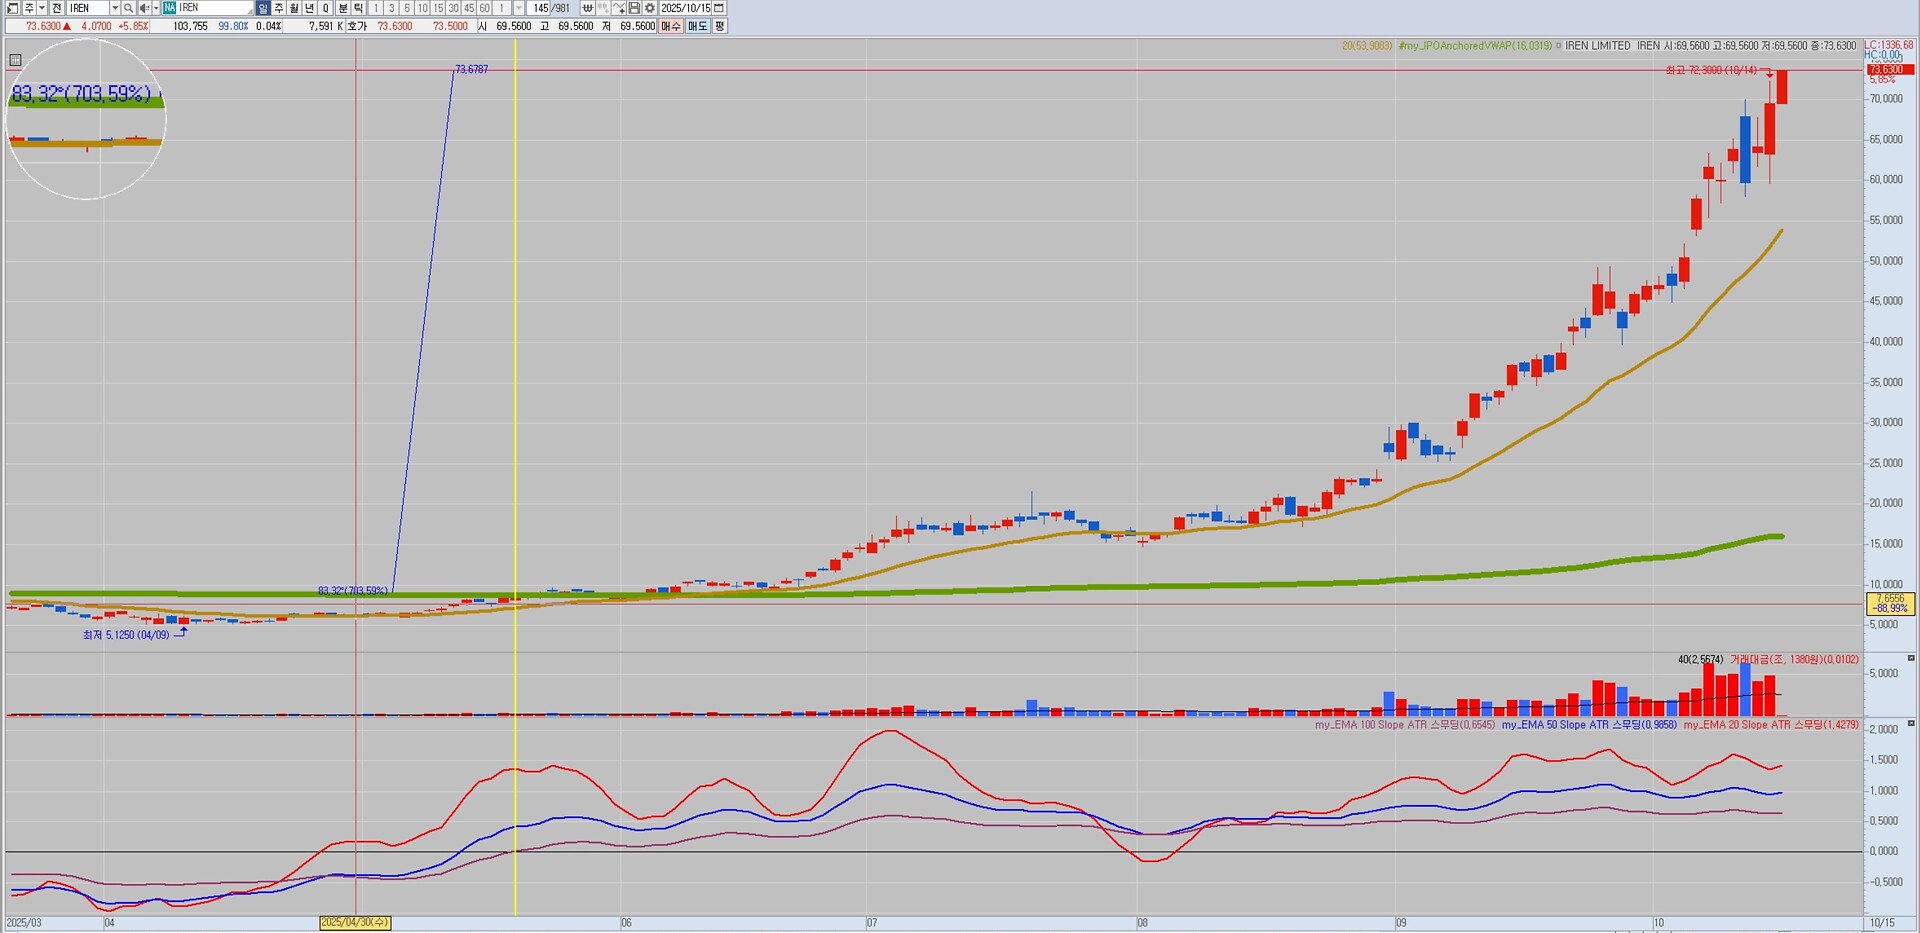Expand the IREN symbol code dropdown arrow
The height and width of the screenshot is (933, 1920).
pyautogui.click(x=115, y=8)
